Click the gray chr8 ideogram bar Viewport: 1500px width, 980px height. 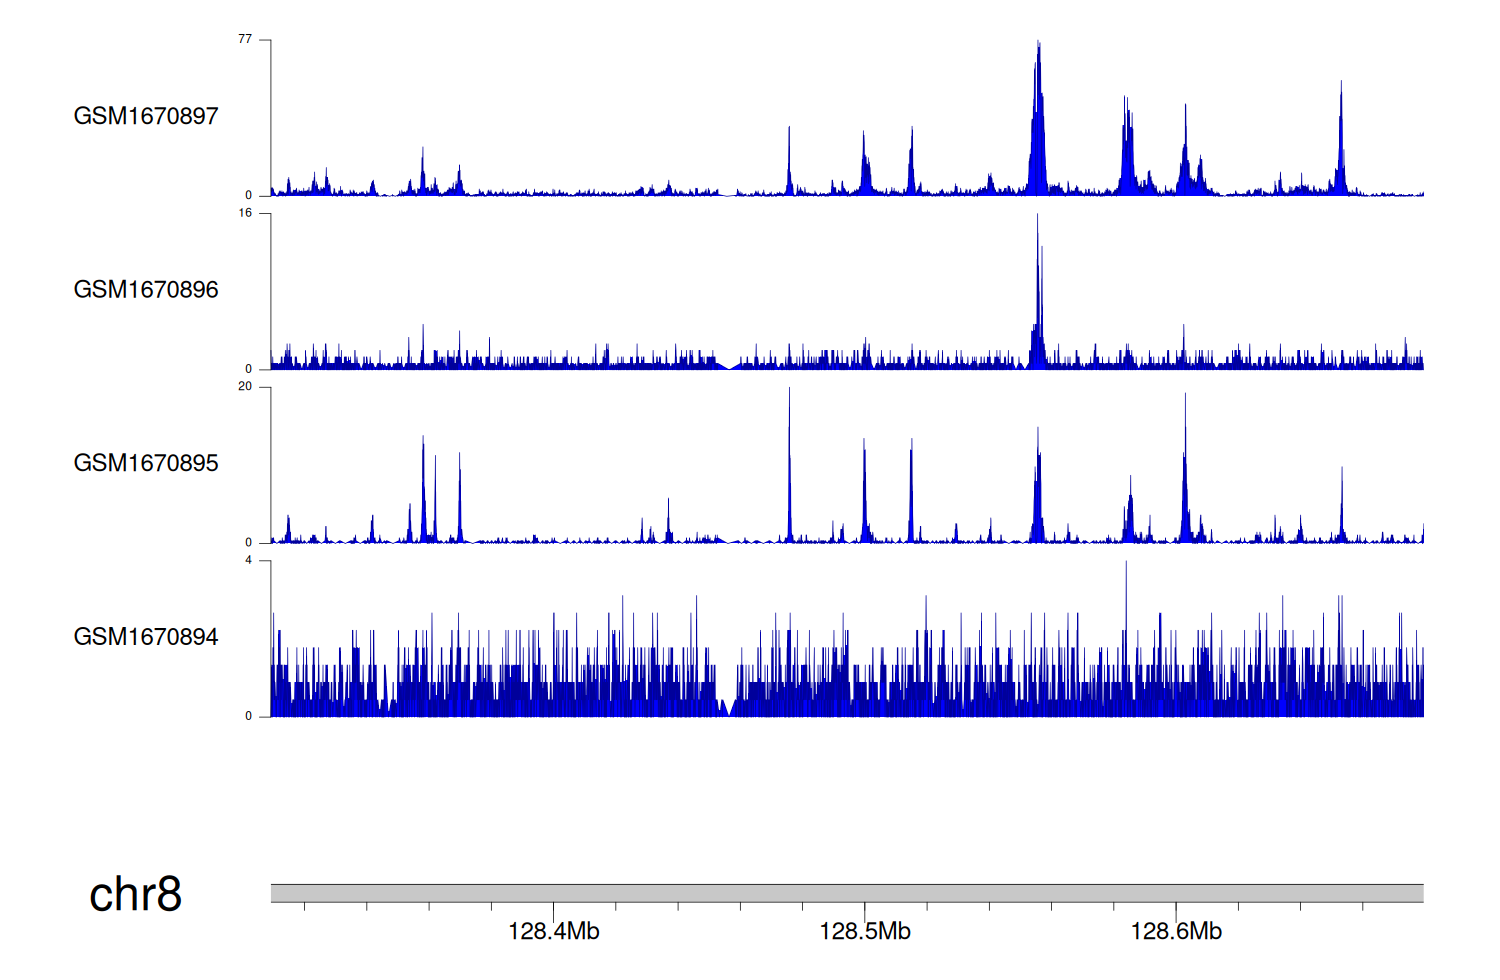pos(846,893)
